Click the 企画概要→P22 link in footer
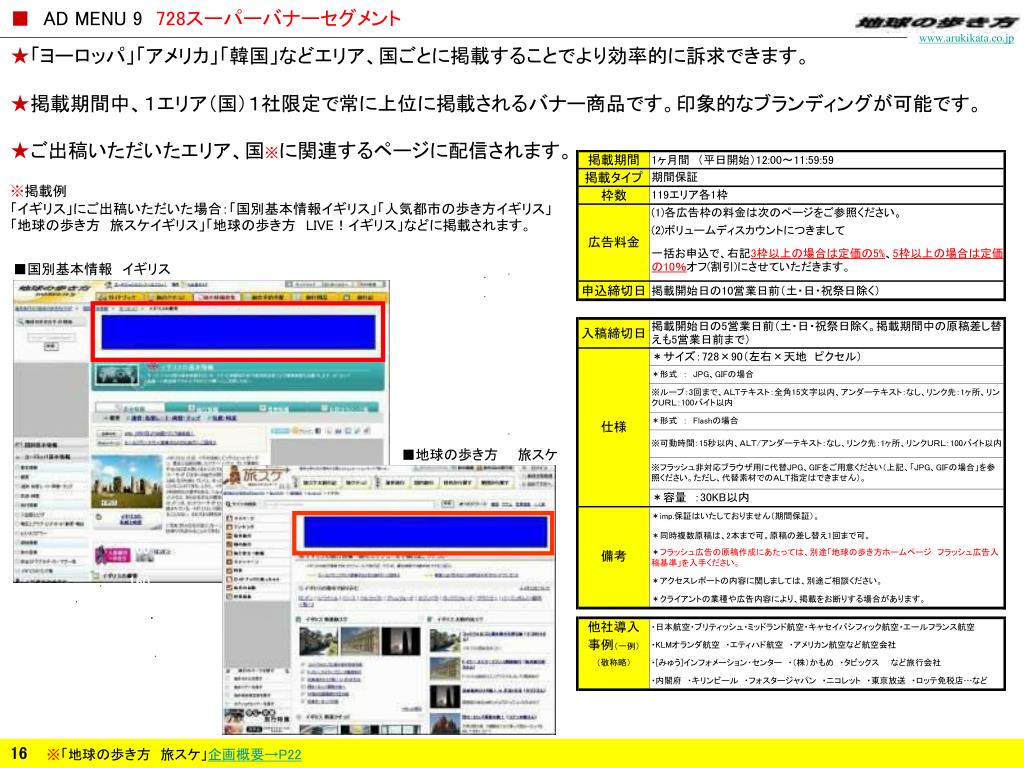The width and height of the screenshot is (1024, 768). tap(255, 754)
